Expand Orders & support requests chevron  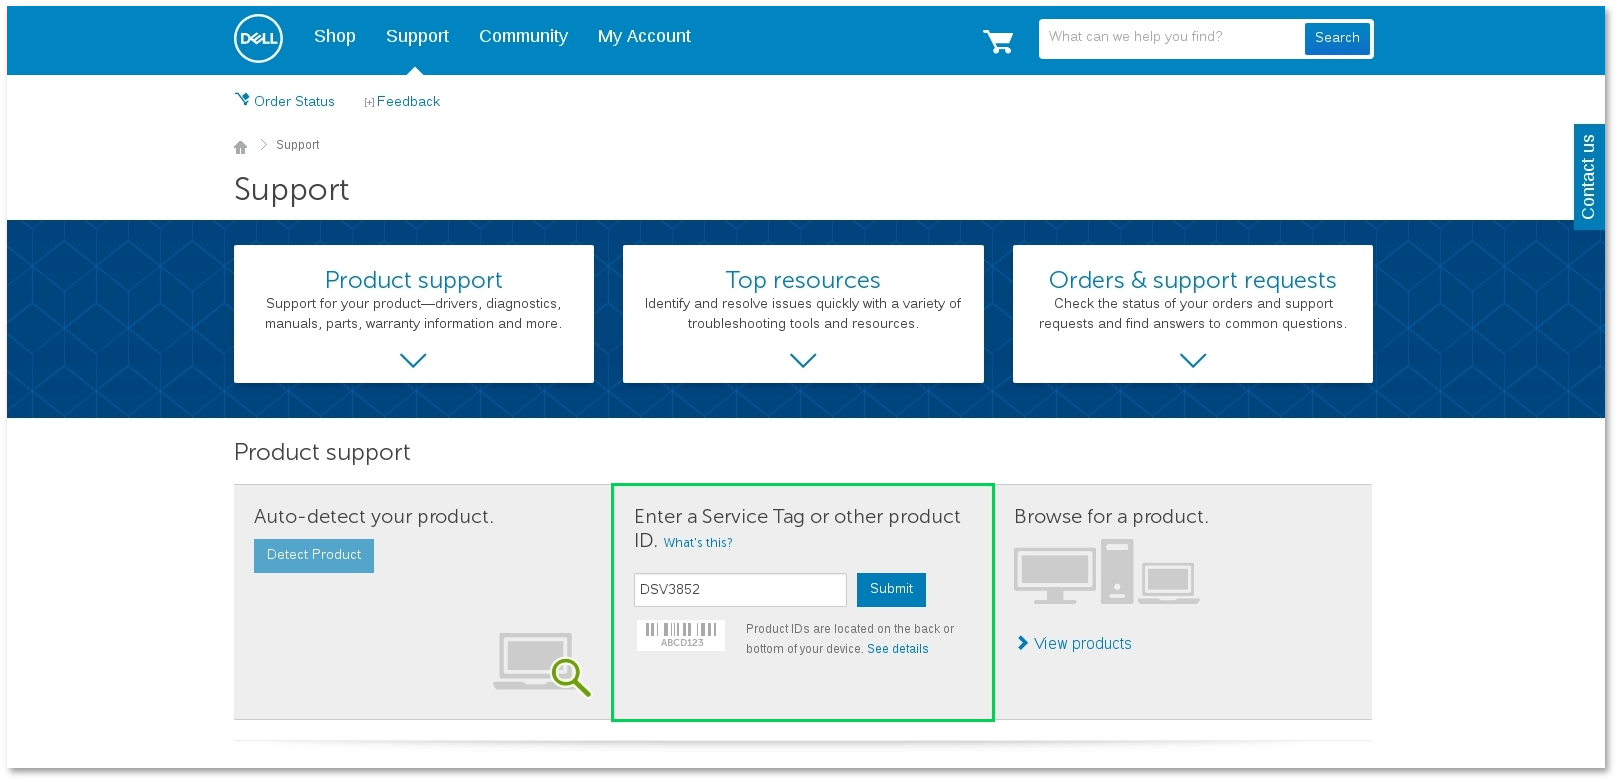pyautogui.click(x=1193, y=360)
